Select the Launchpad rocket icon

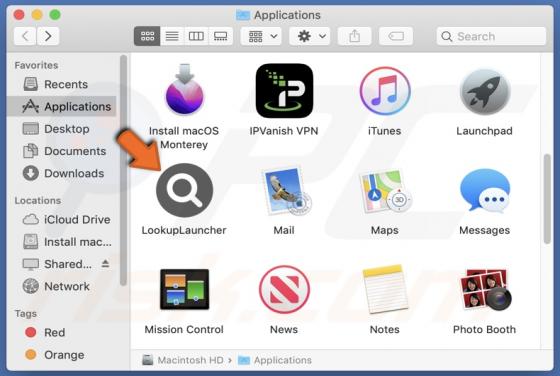pos(485,91)
